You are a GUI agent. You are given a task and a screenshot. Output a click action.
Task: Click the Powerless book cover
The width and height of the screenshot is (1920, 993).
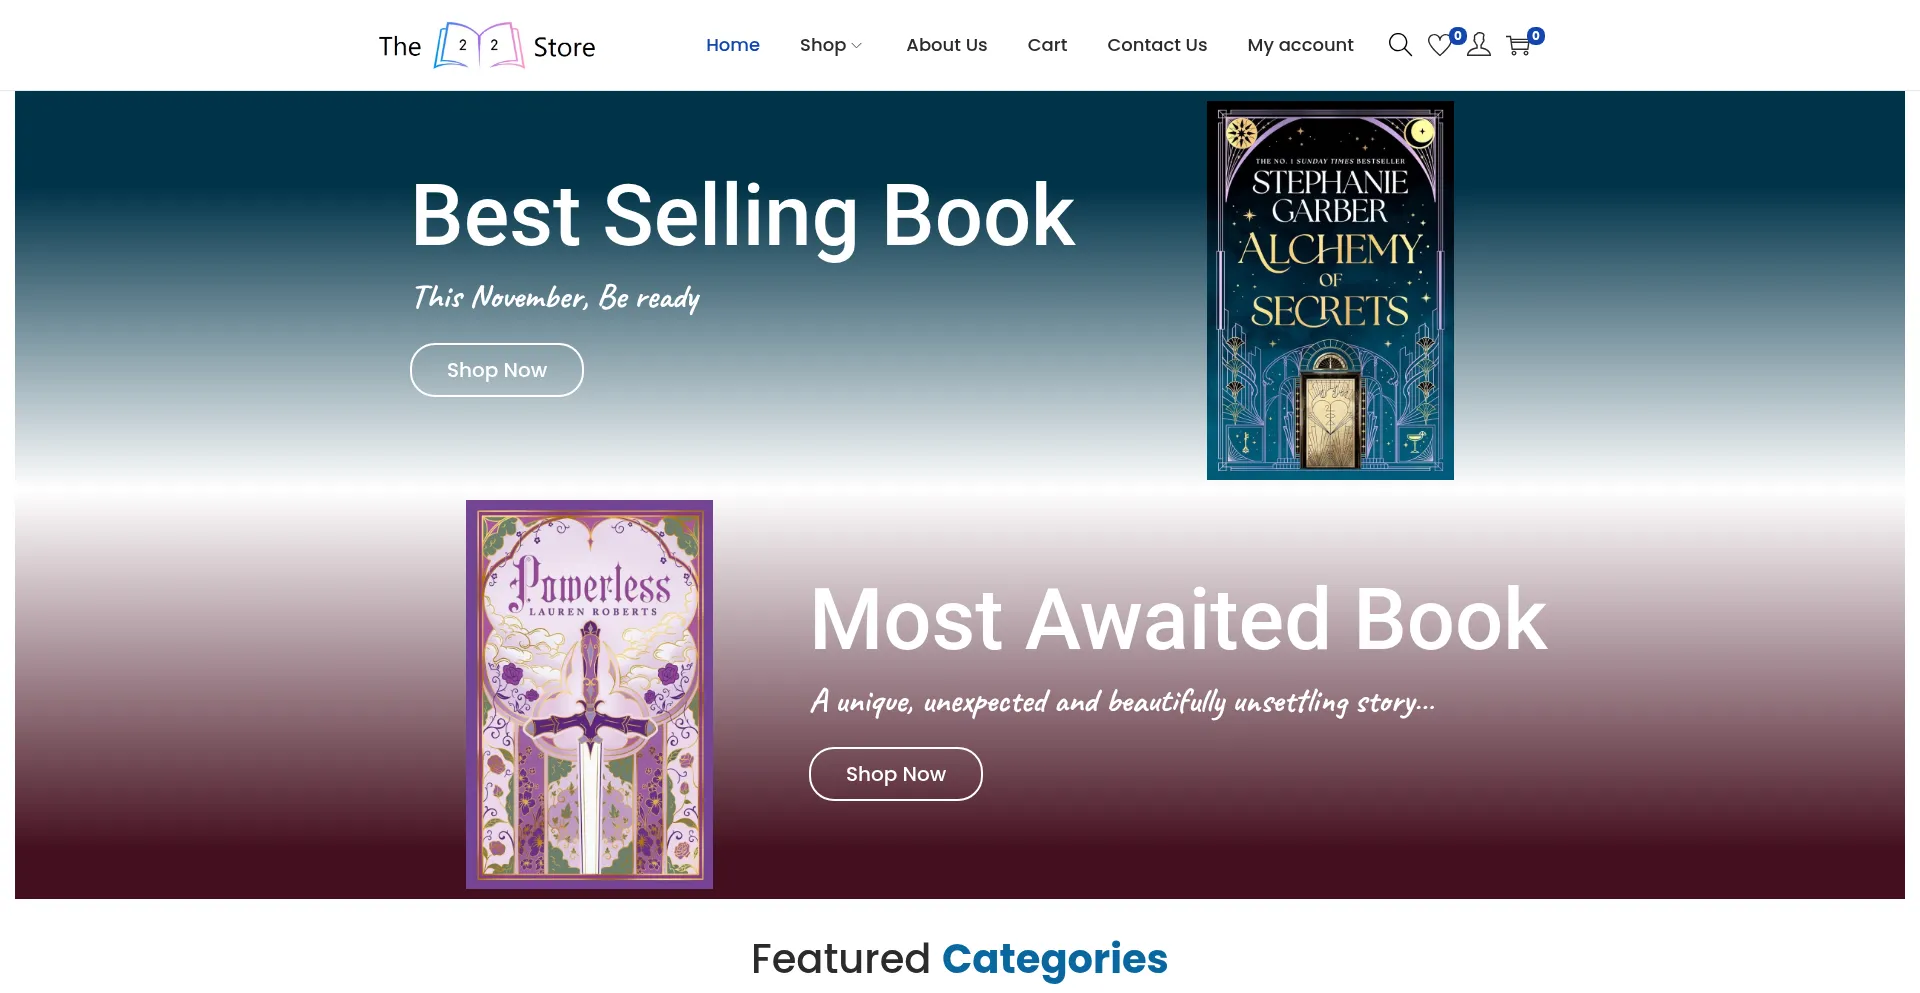point(589,694)
